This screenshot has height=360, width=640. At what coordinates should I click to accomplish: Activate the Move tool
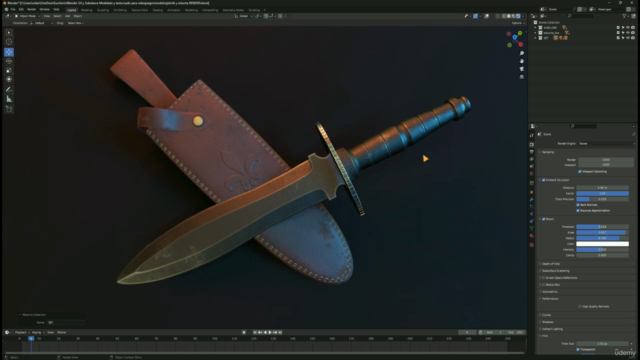[9, 52]
